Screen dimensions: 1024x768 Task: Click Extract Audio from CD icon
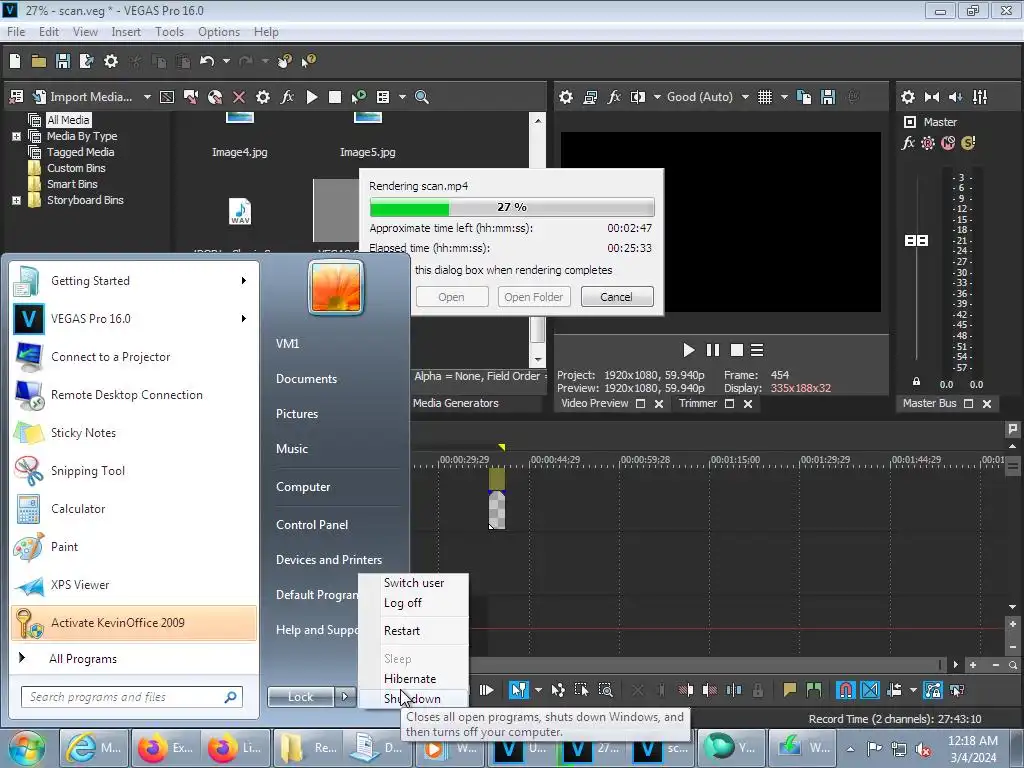coord(215,97)
